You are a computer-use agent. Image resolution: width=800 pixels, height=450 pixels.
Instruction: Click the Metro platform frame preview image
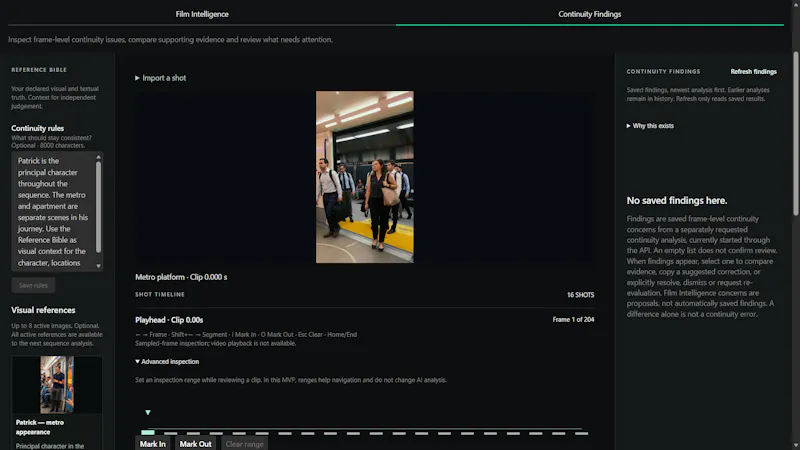pyautogui.click(x=365, y=177)
